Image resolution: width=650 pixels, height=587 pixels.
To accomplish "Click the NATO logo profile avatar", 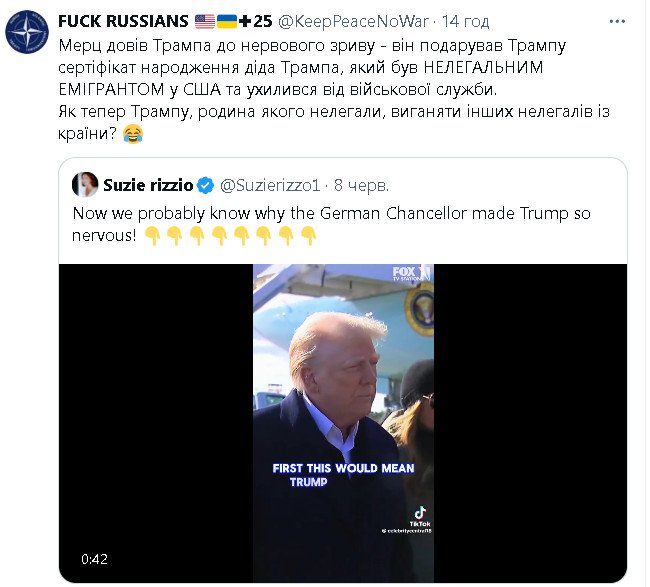I will (27, 32).
